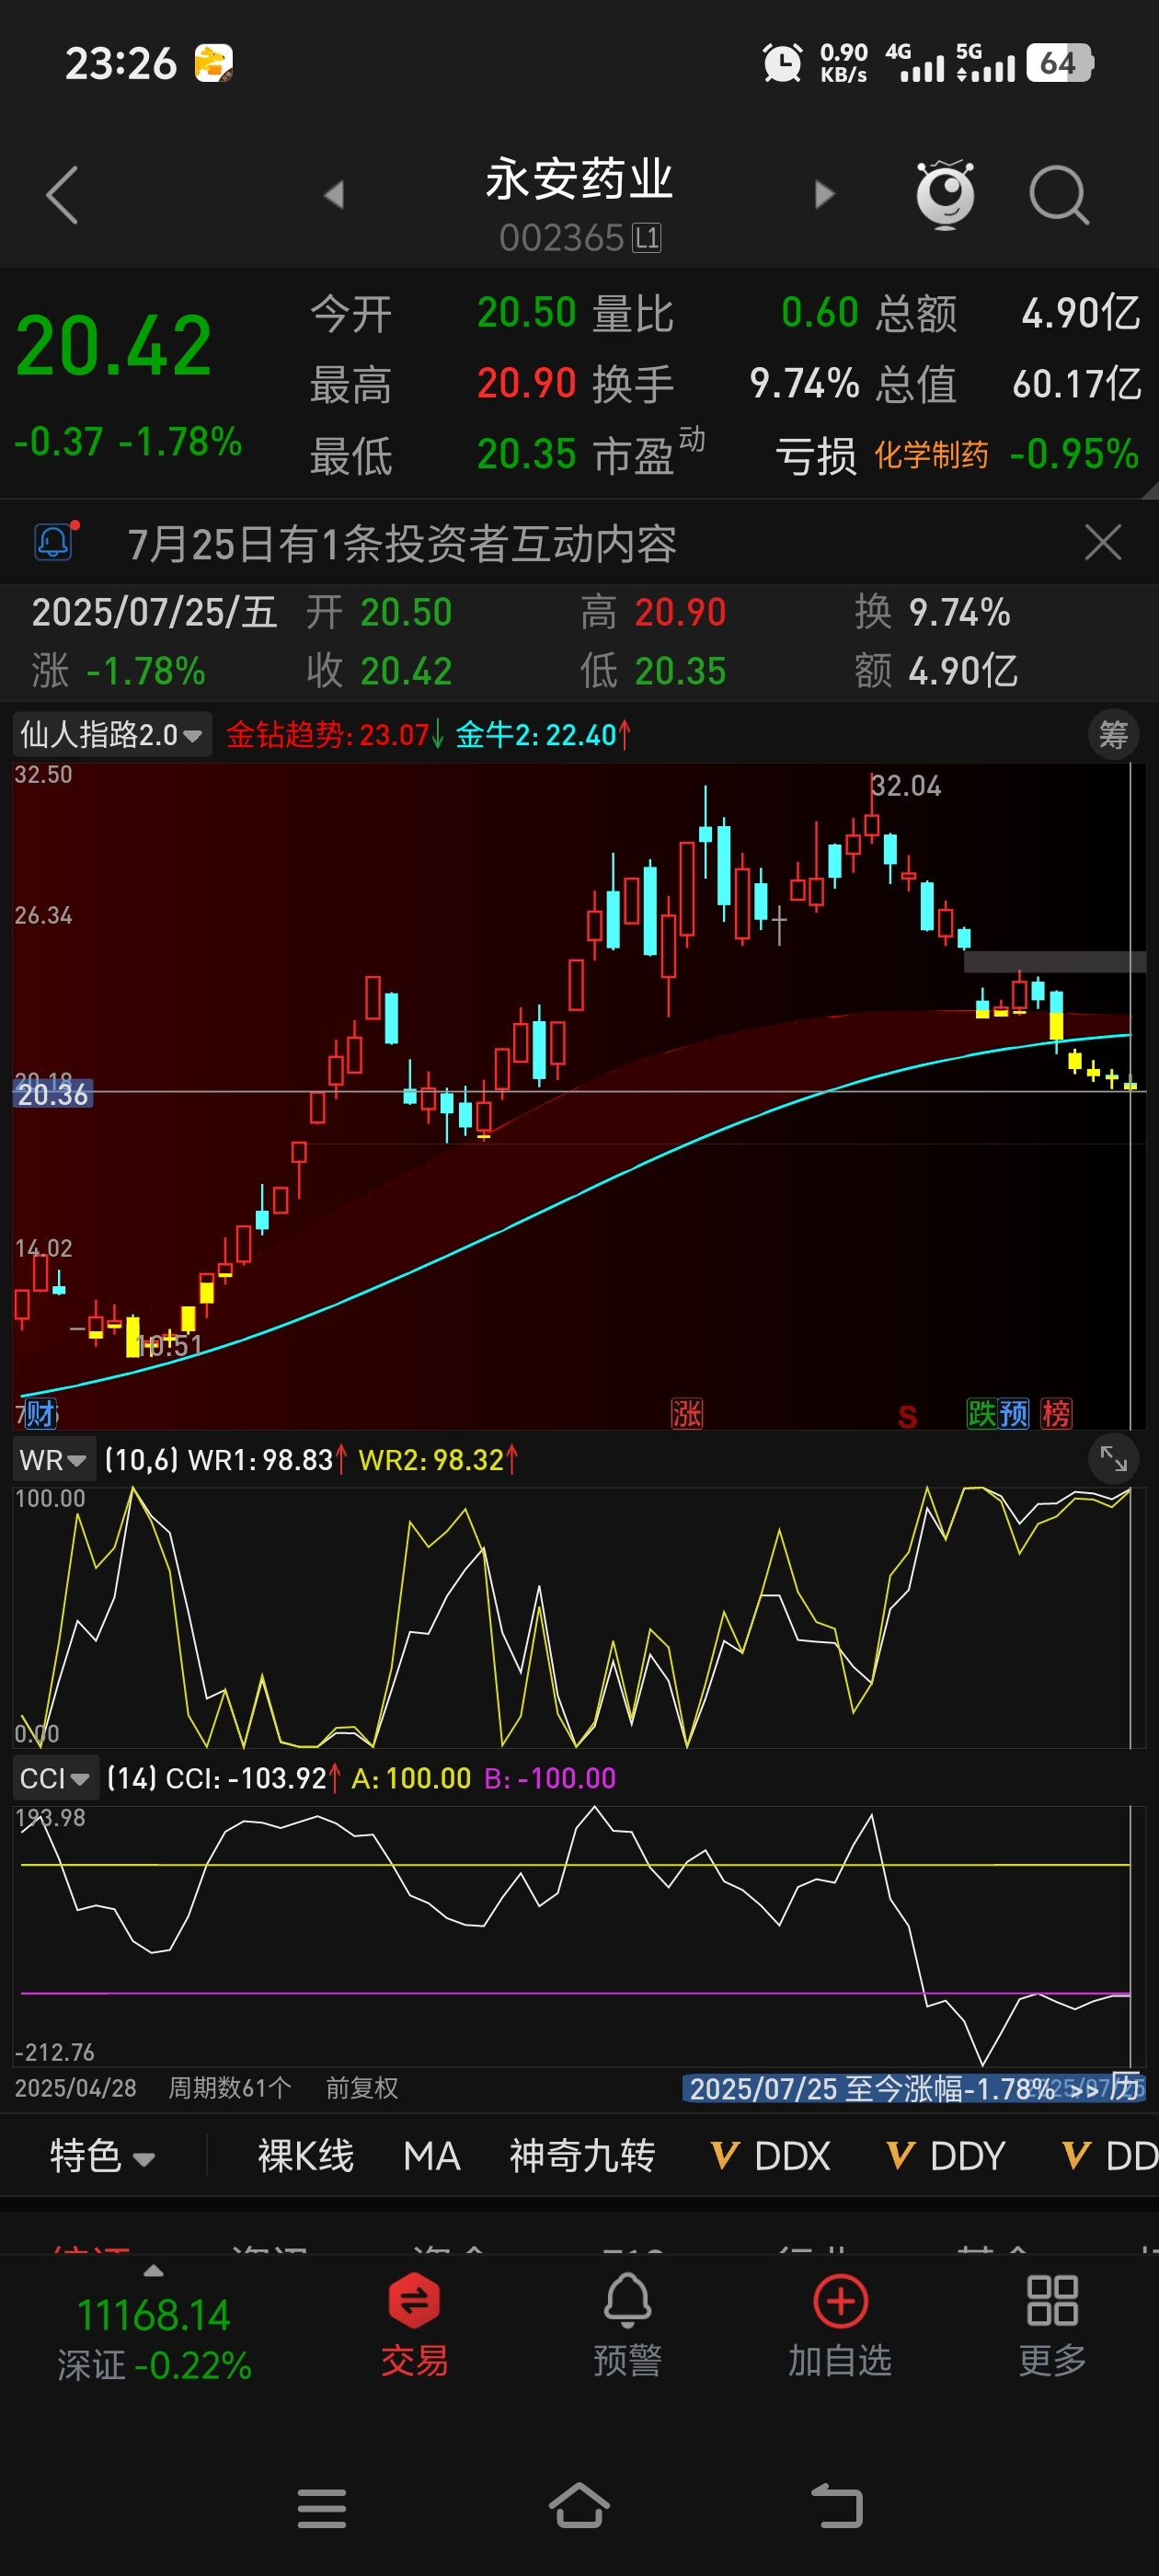Expand the 深证 index bar arrow

tap(153, 2271)
